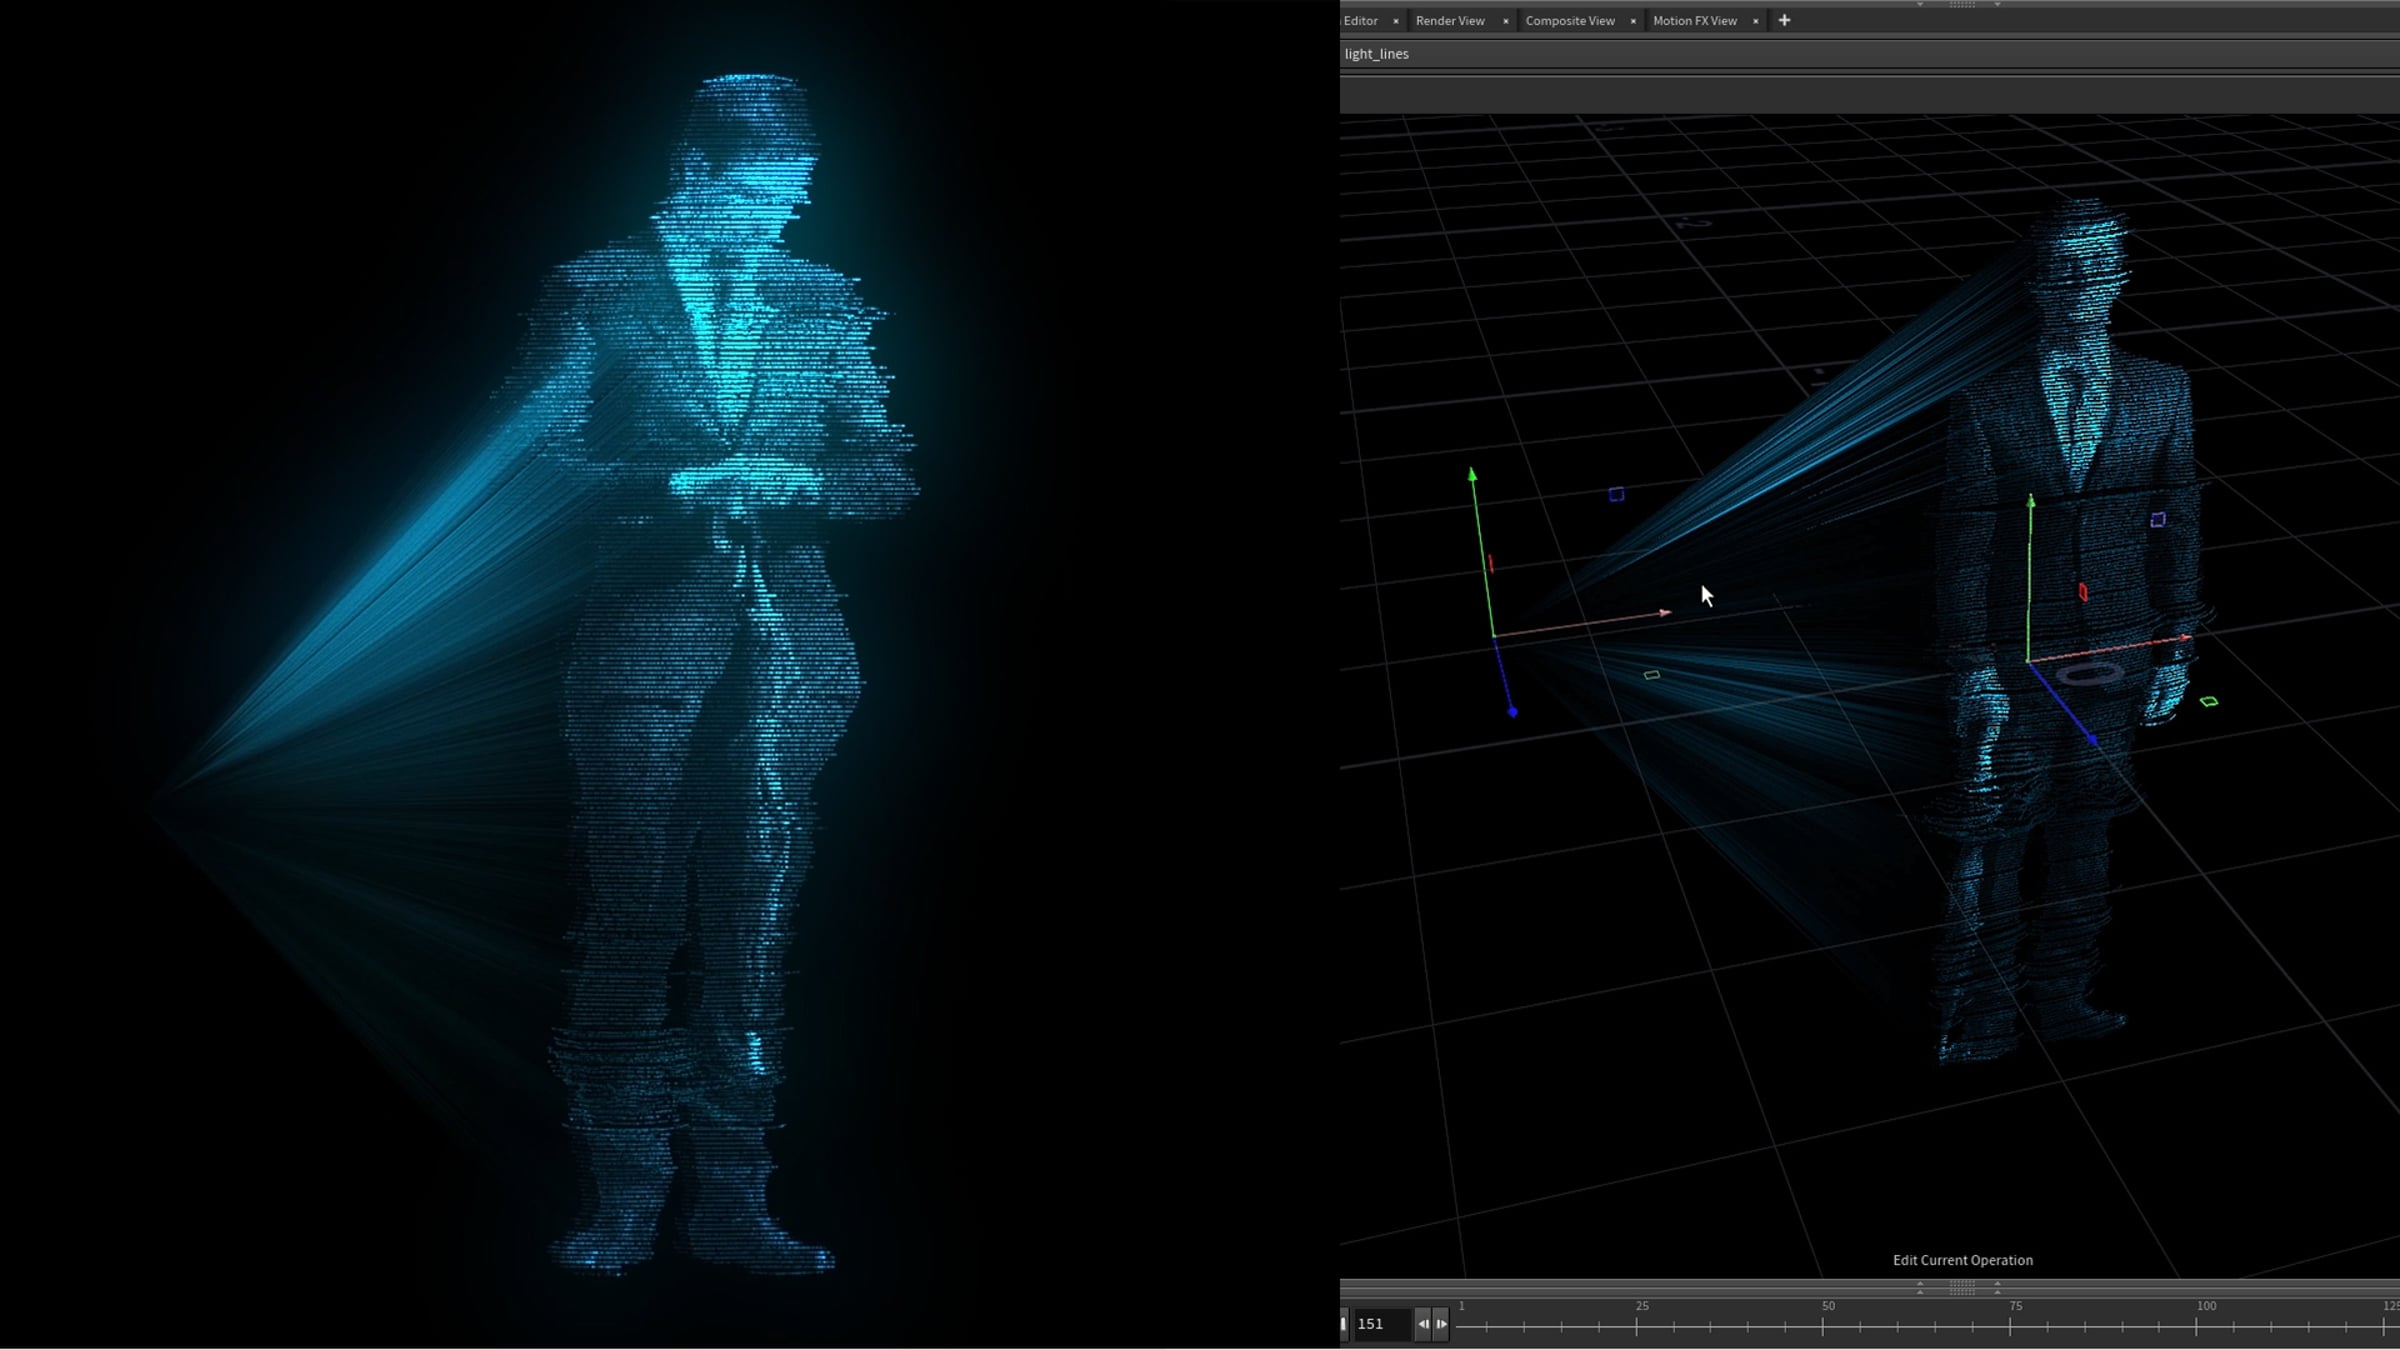The image size is (2400, 1350).
Task: Jump to frame 100 on the timeline
Action: pyautogui.click(x=2197, y=1326)
